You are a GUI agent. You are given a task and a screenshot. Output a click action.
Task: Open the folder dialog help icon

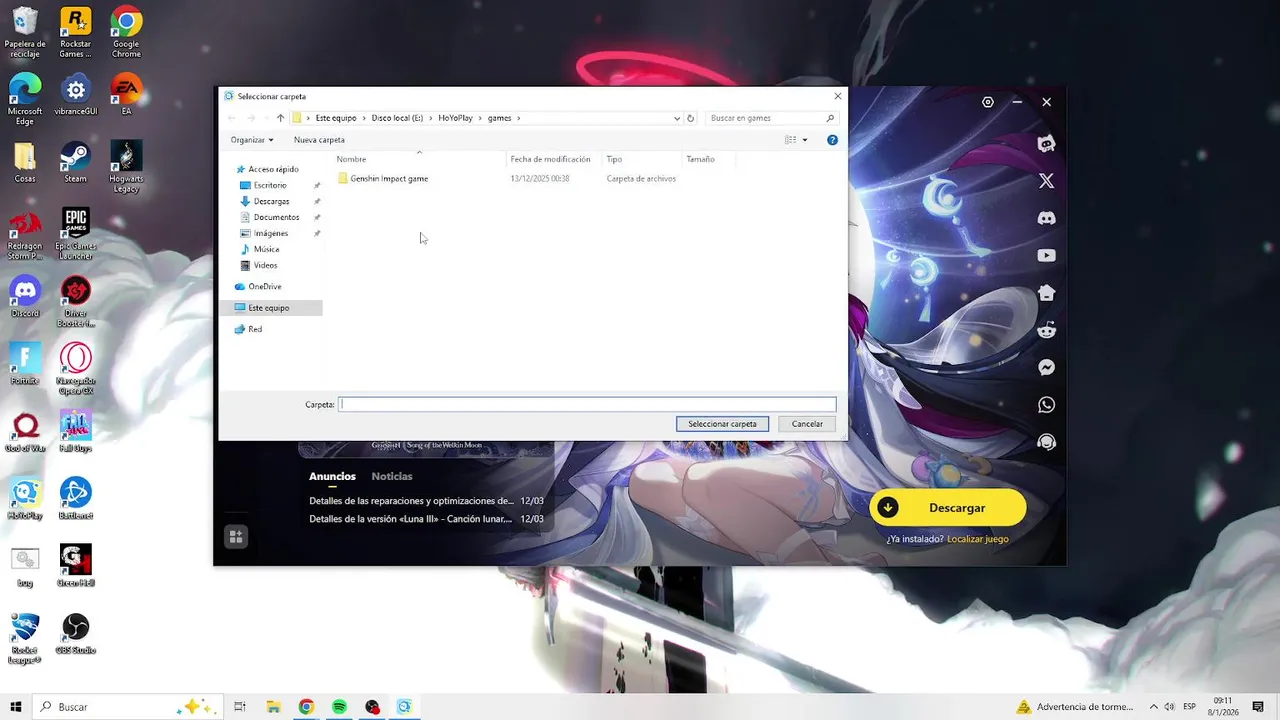(832, 140)
